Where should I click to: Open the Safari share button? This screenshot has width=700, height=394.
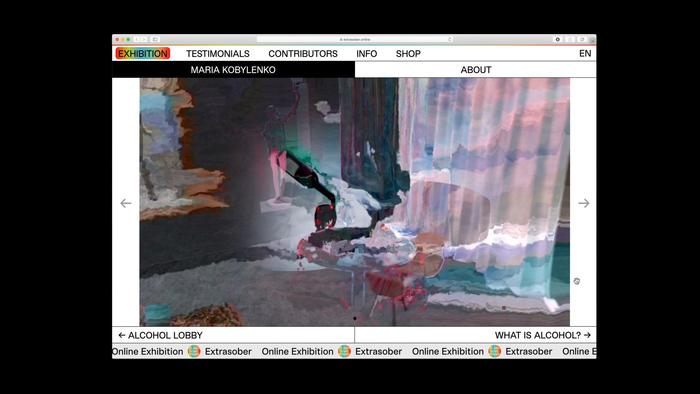(570, 39)
